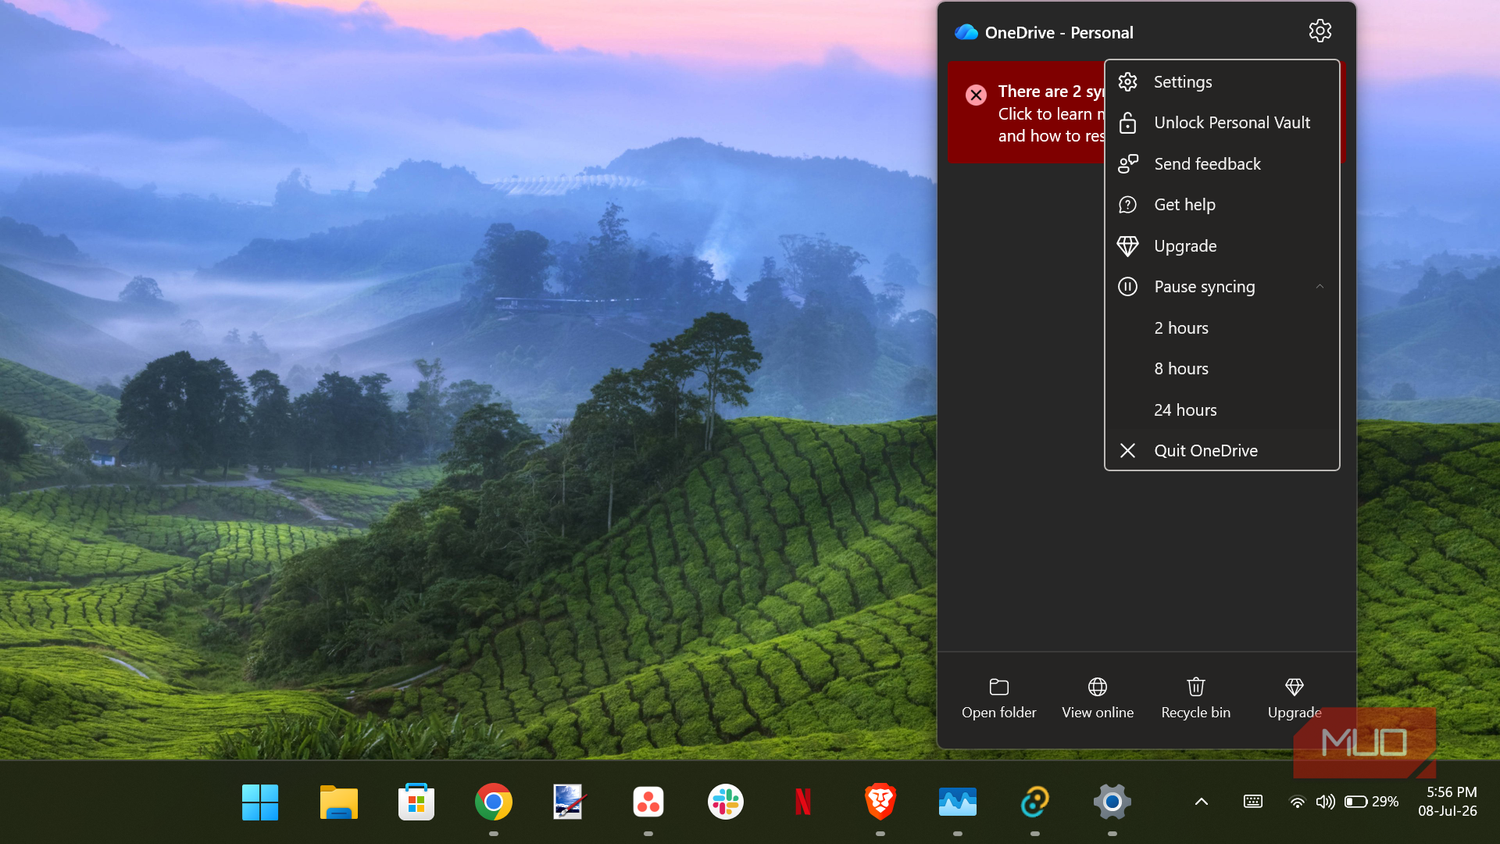
Task: Open Windows Settings gear in taskbar
Action: point(1112,802)
